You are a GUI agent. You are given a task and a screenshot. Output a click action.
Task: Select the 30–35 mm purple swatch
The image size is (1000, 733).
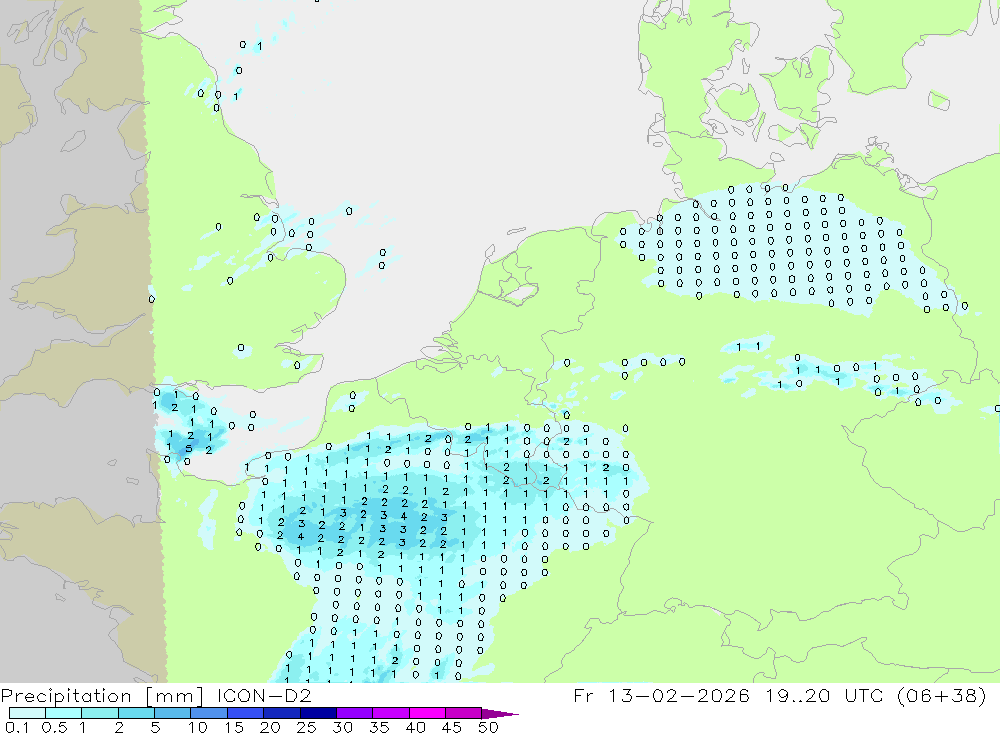(x=354, y=713)
